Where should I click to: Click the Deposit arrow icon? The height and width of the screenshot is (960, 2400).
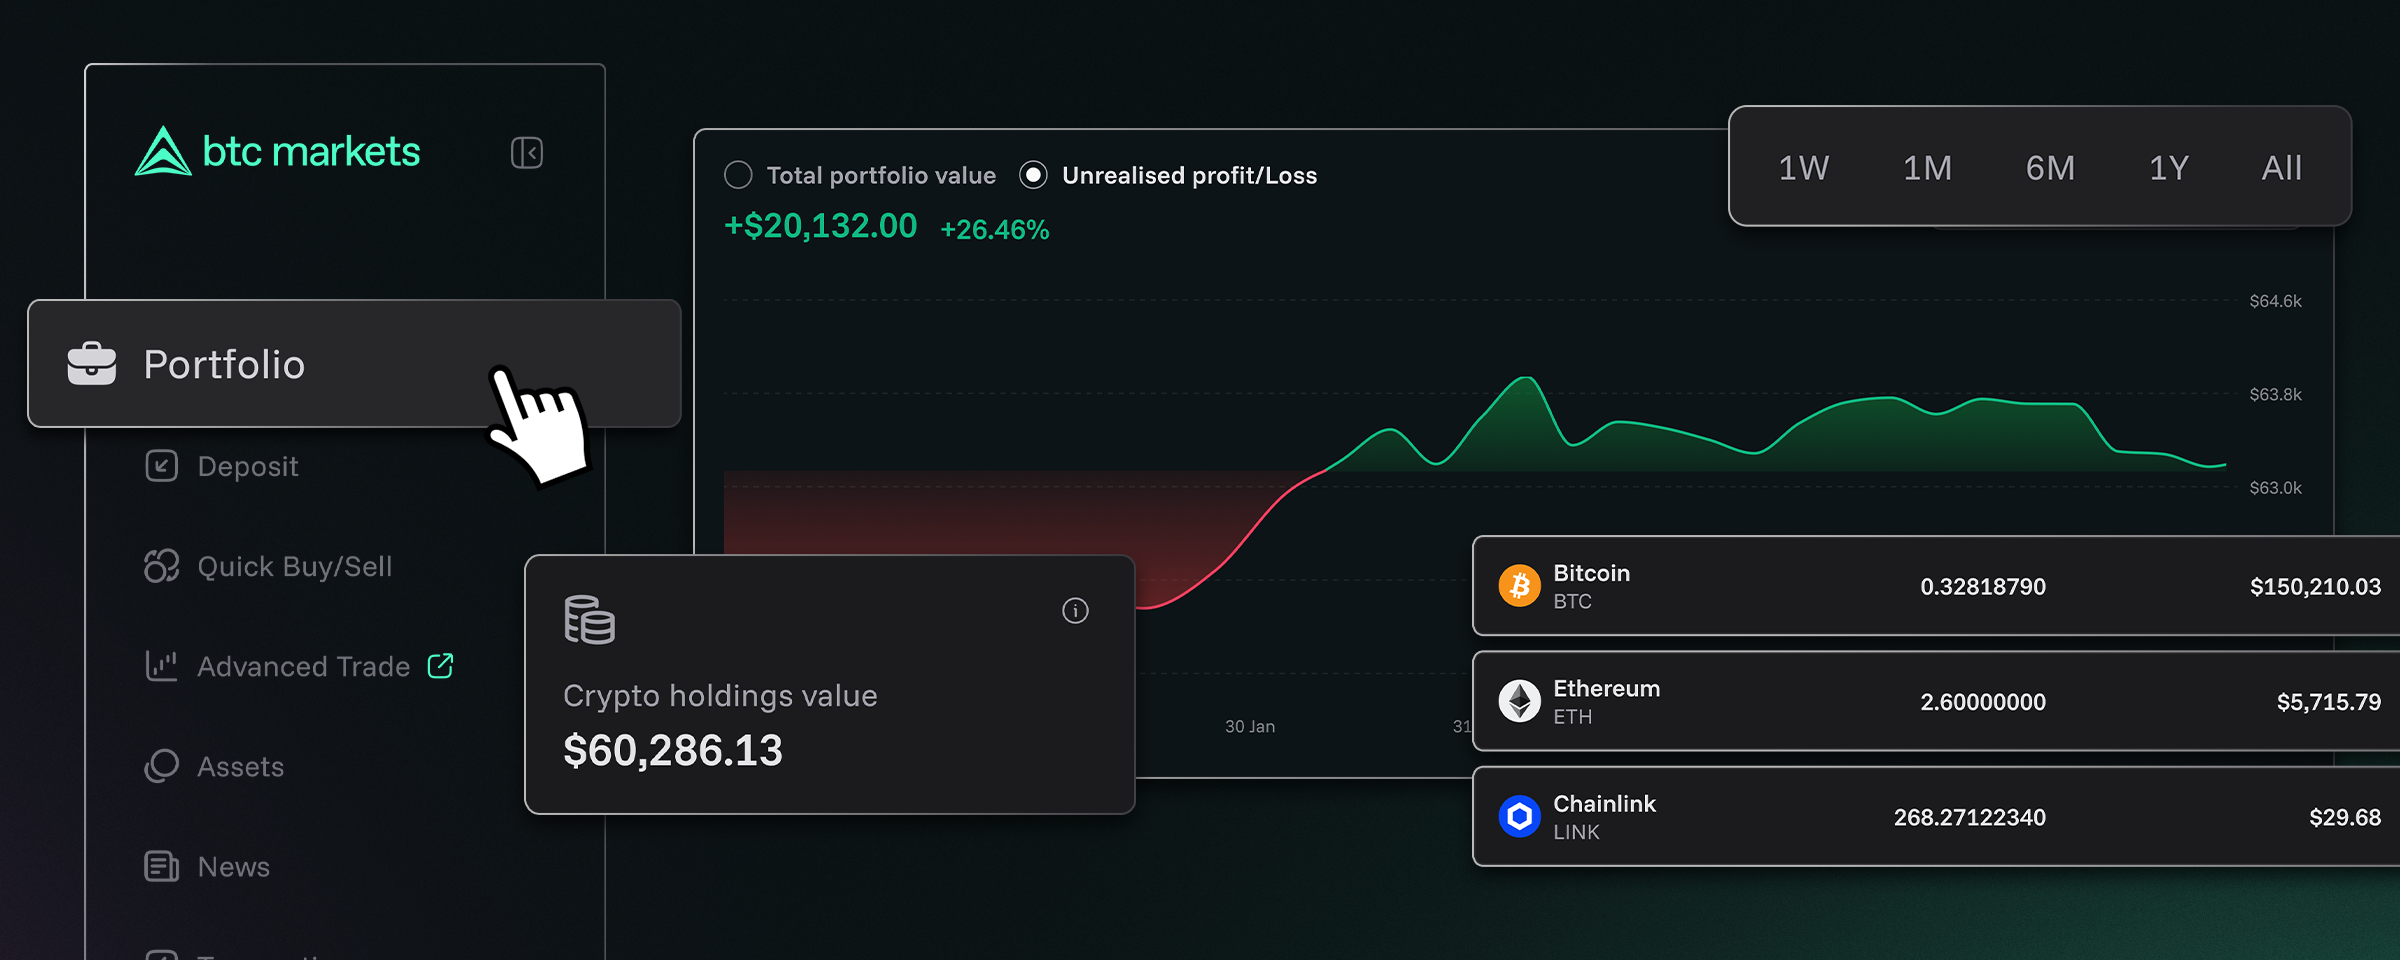click(x=162, y=466)
